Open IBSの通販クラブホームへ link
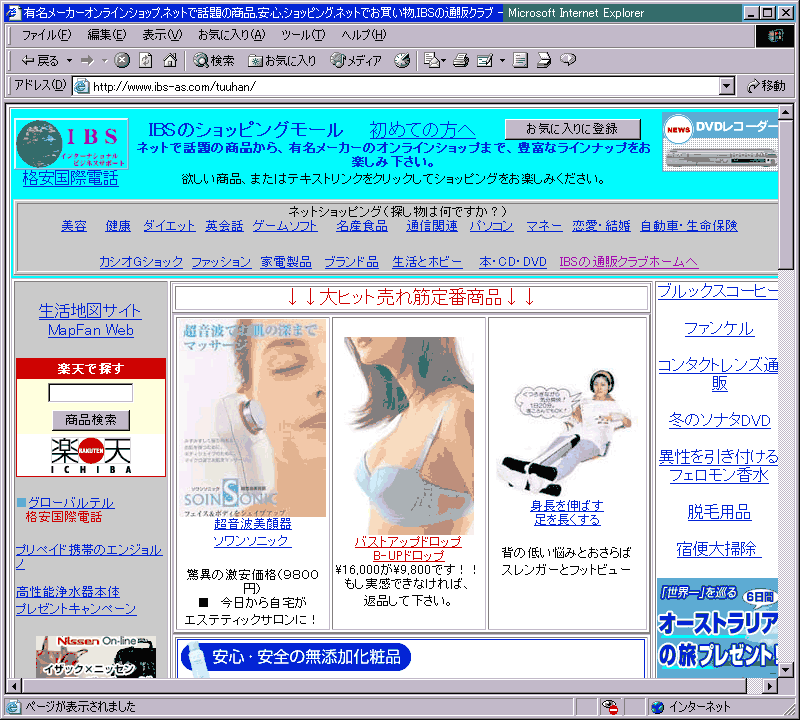This screenshot has height=720, width=800. [629, 262]
